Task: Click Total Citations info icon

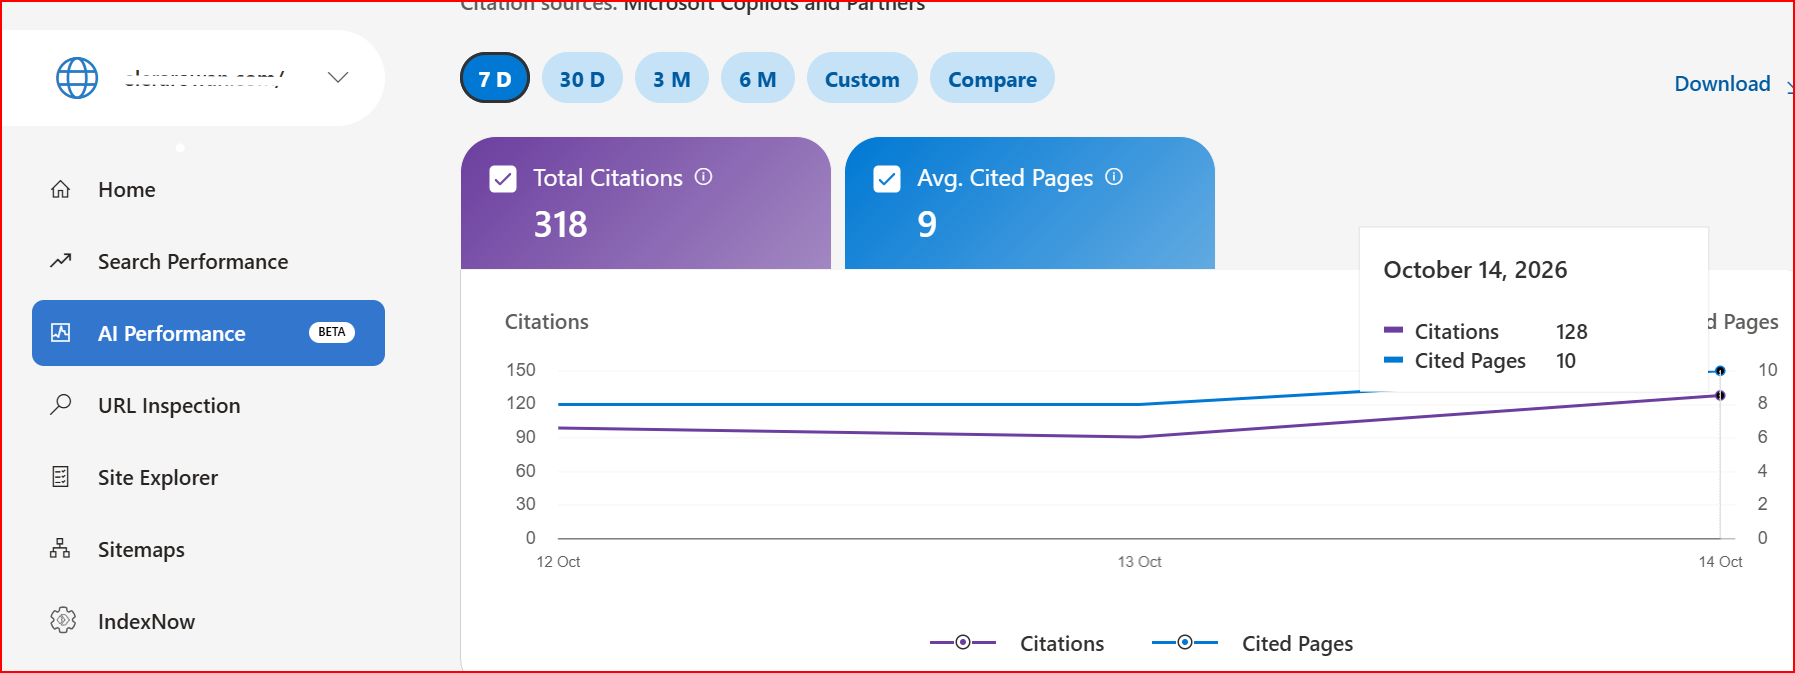Action: tap(704, 177)
